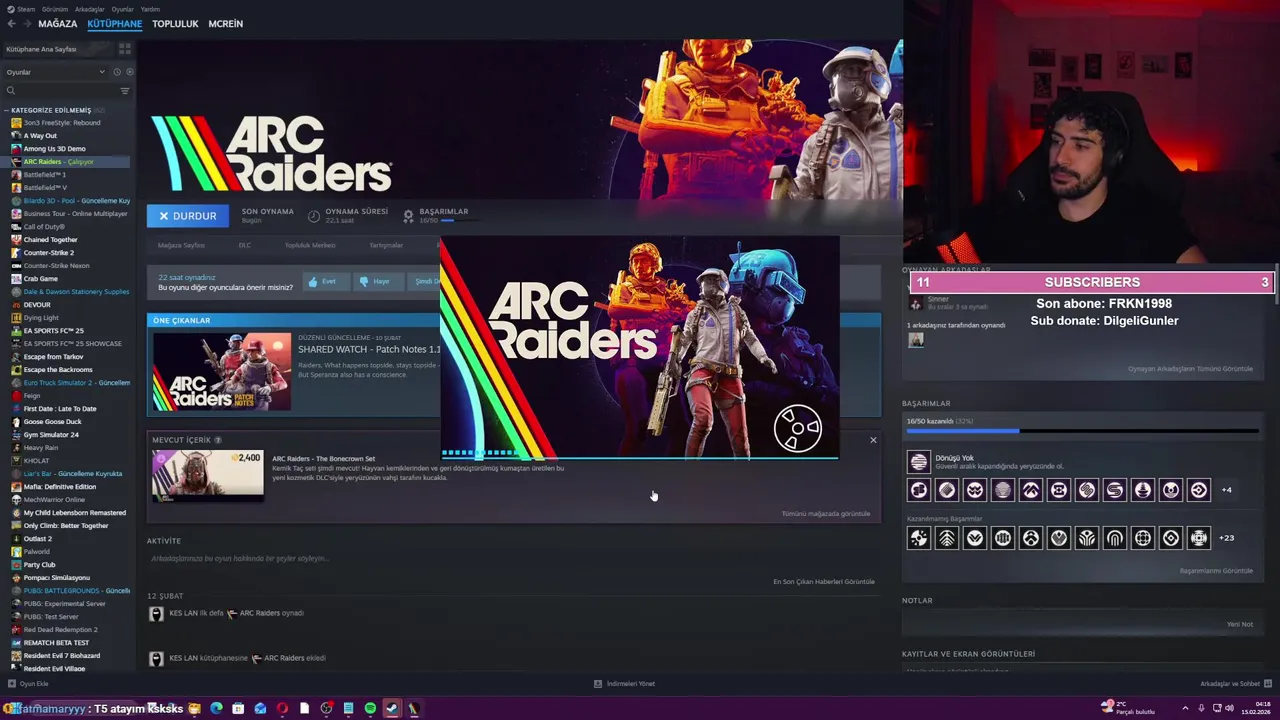Click Başarımlarımı Görüntüle link

[x=1216, y=571]
